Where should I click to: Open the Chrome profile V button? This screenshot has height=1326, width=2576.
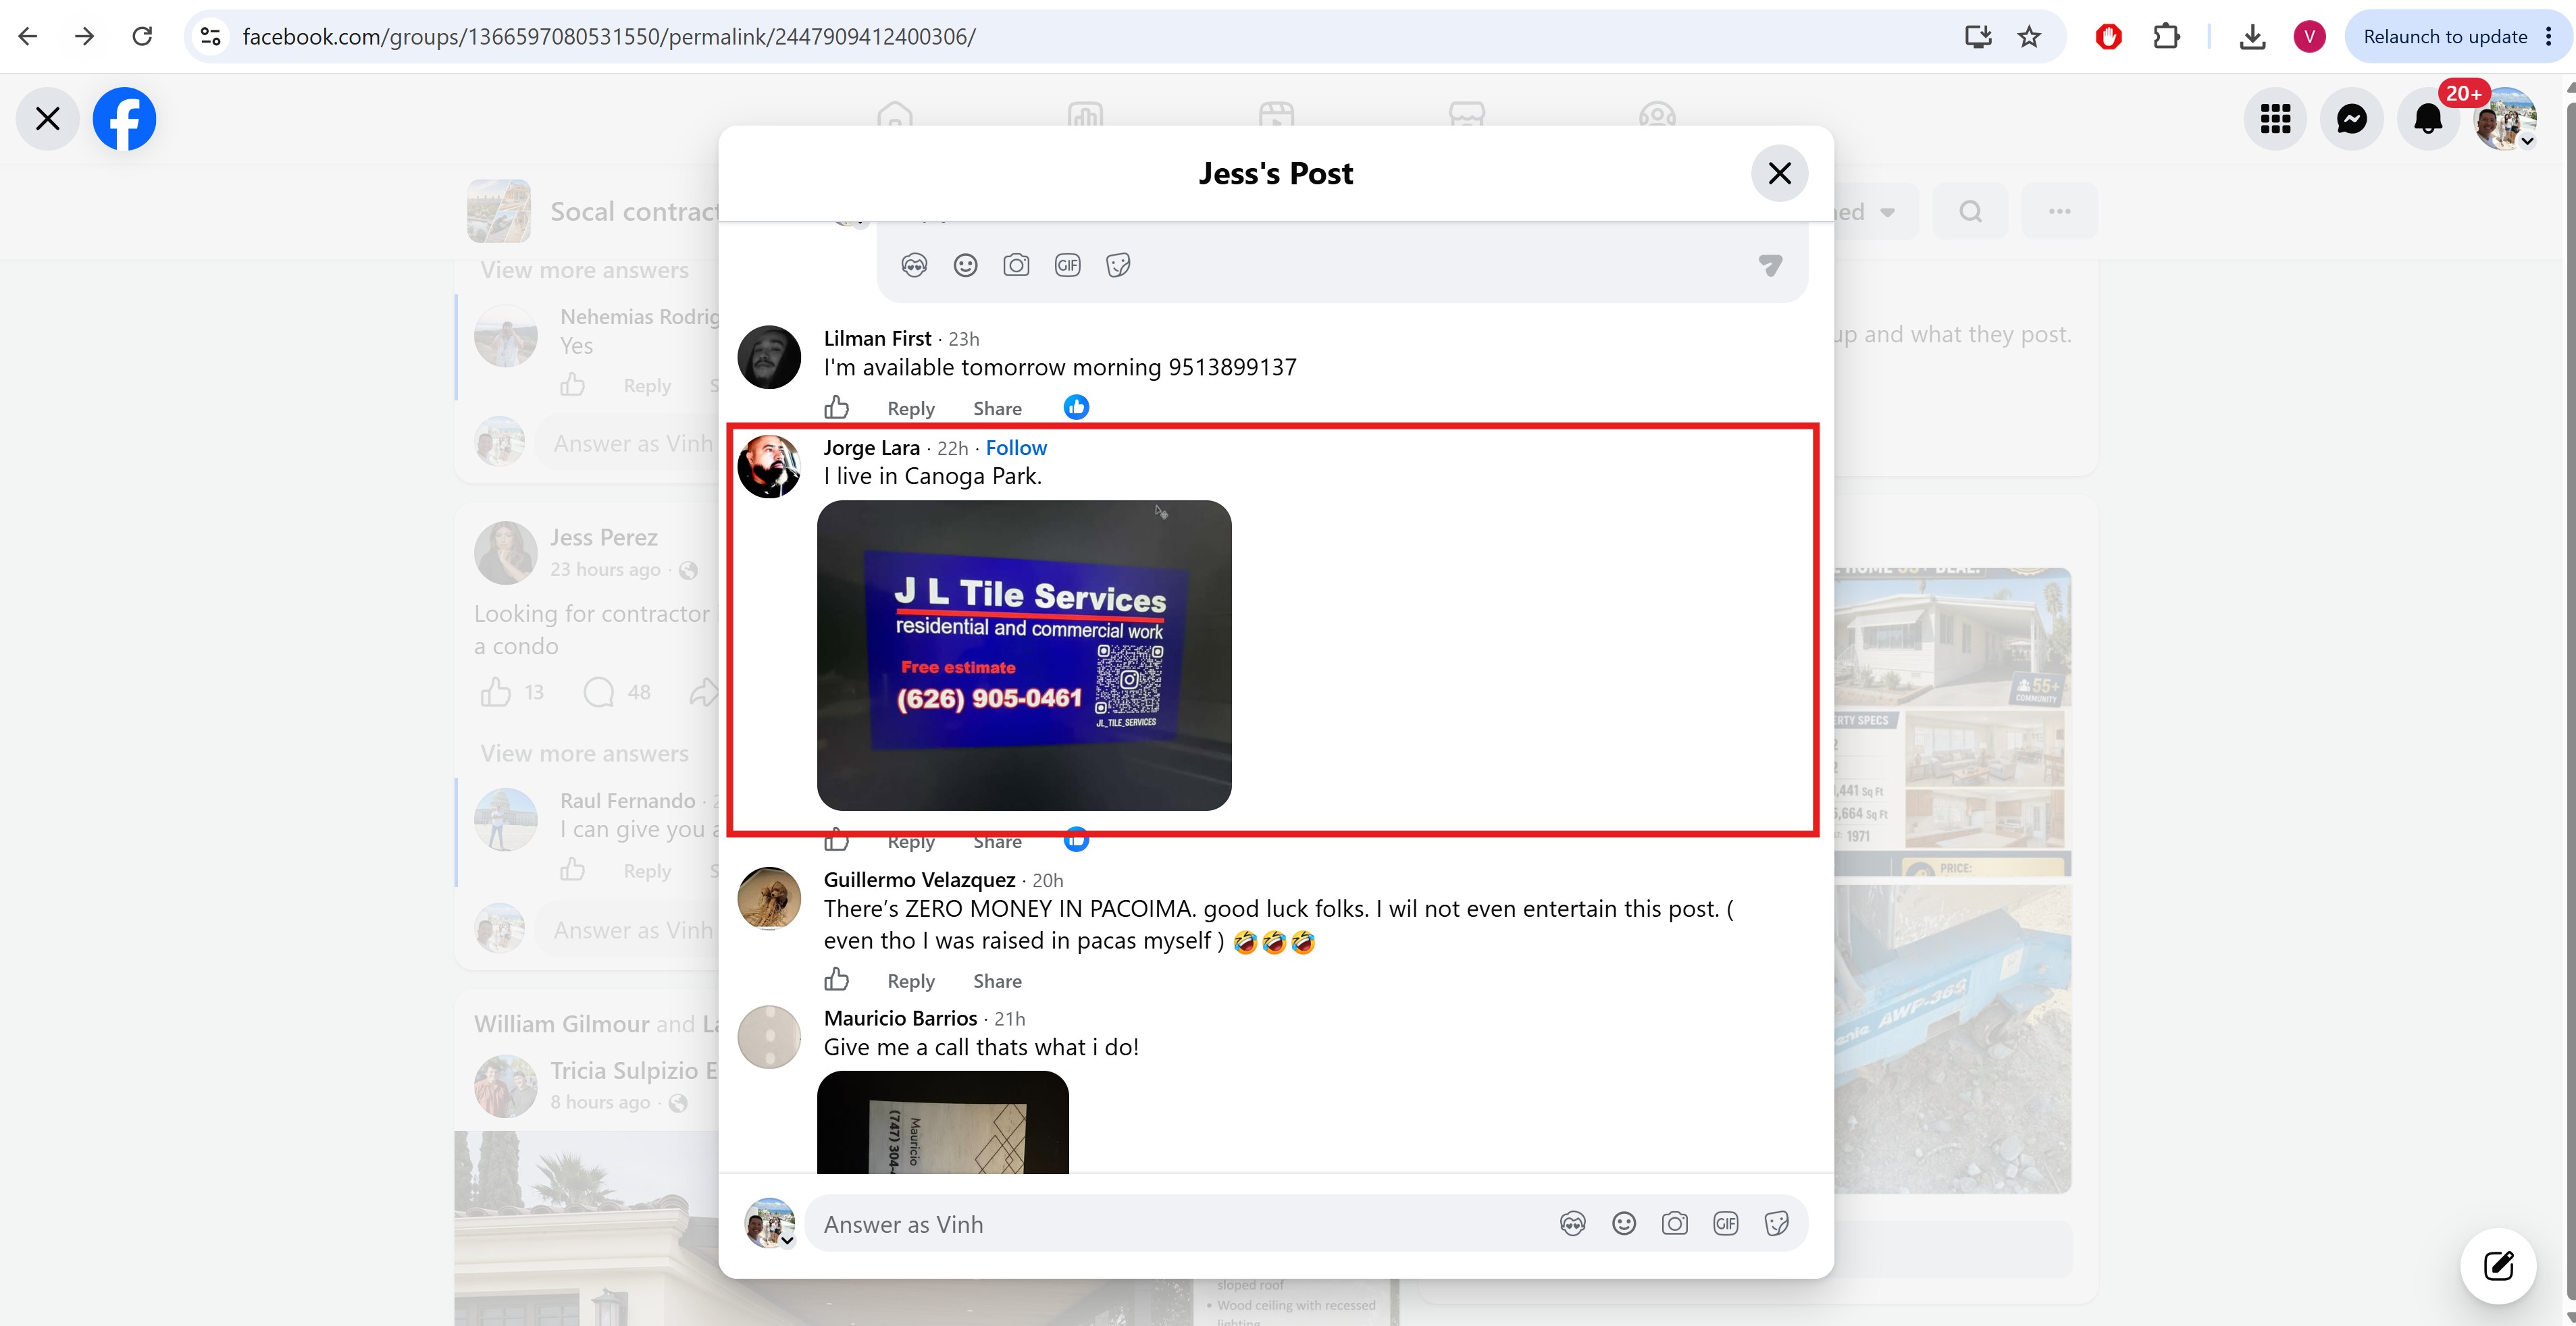[2309, 37]
